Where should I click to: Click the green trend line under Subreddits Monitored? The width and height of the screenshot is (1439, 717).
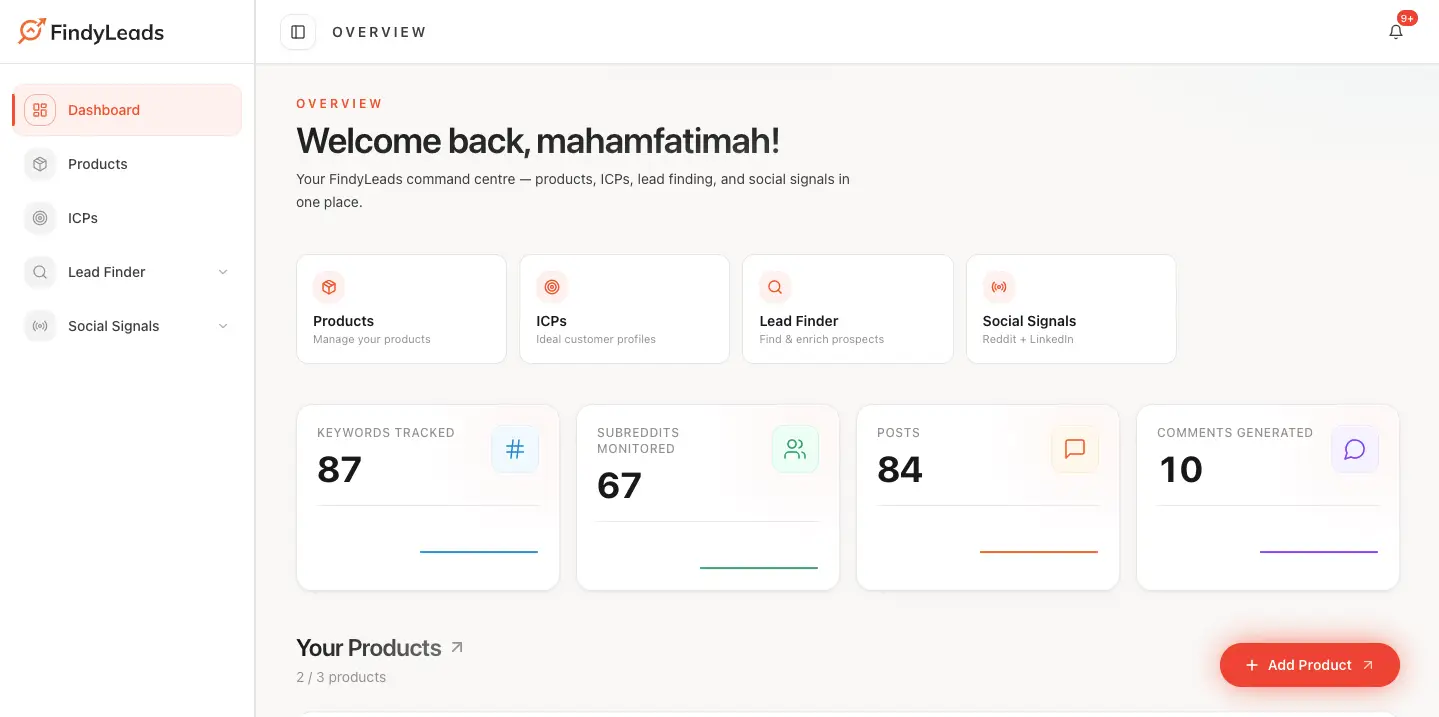tap(759, 568)
